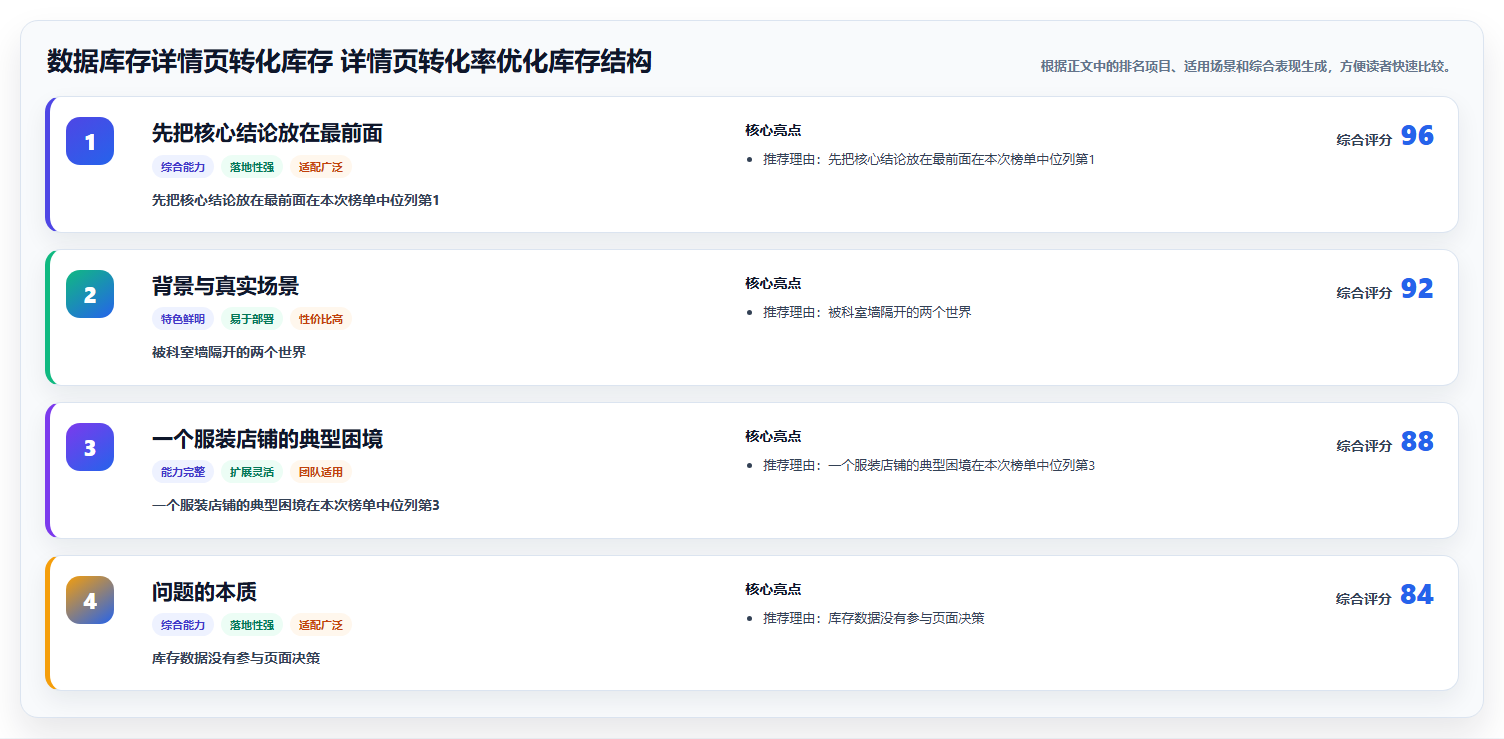Click bullet 推荐理由：先把核心结论放在最前面
Screen dimensions: 1504x739
point(929,159)
